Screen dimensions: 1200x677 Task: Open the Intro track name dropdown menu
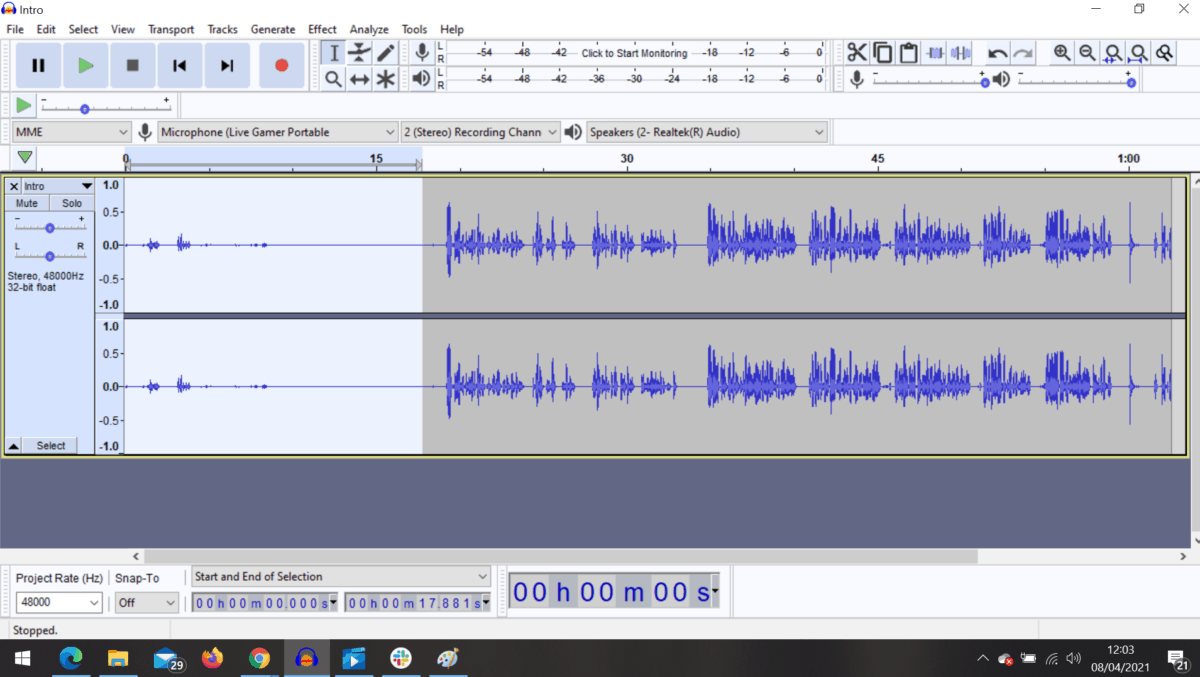tap(58, 186)
